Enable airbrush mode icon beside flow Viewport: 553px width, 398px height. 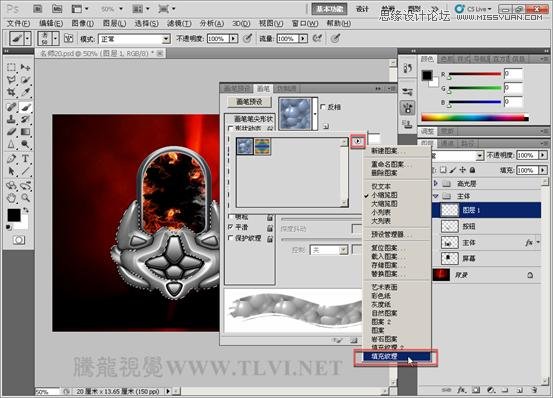pyautogui.click(x=317, y=38)
